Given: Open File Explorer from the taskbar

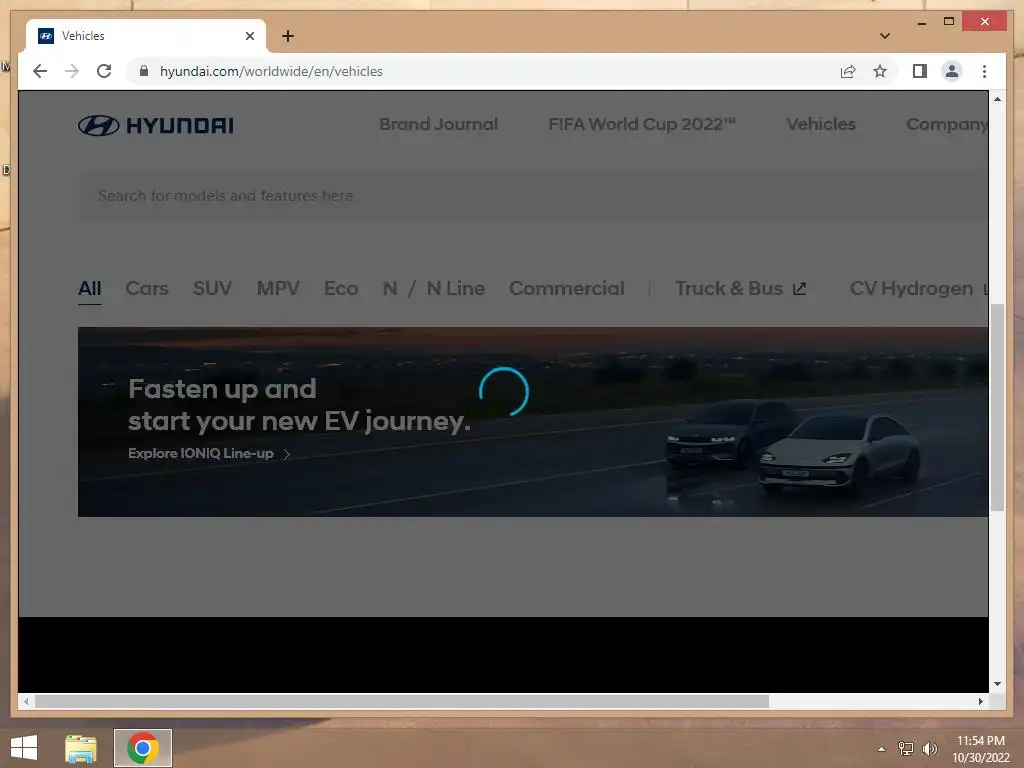Looking at the screenshot, I should 81,748.
